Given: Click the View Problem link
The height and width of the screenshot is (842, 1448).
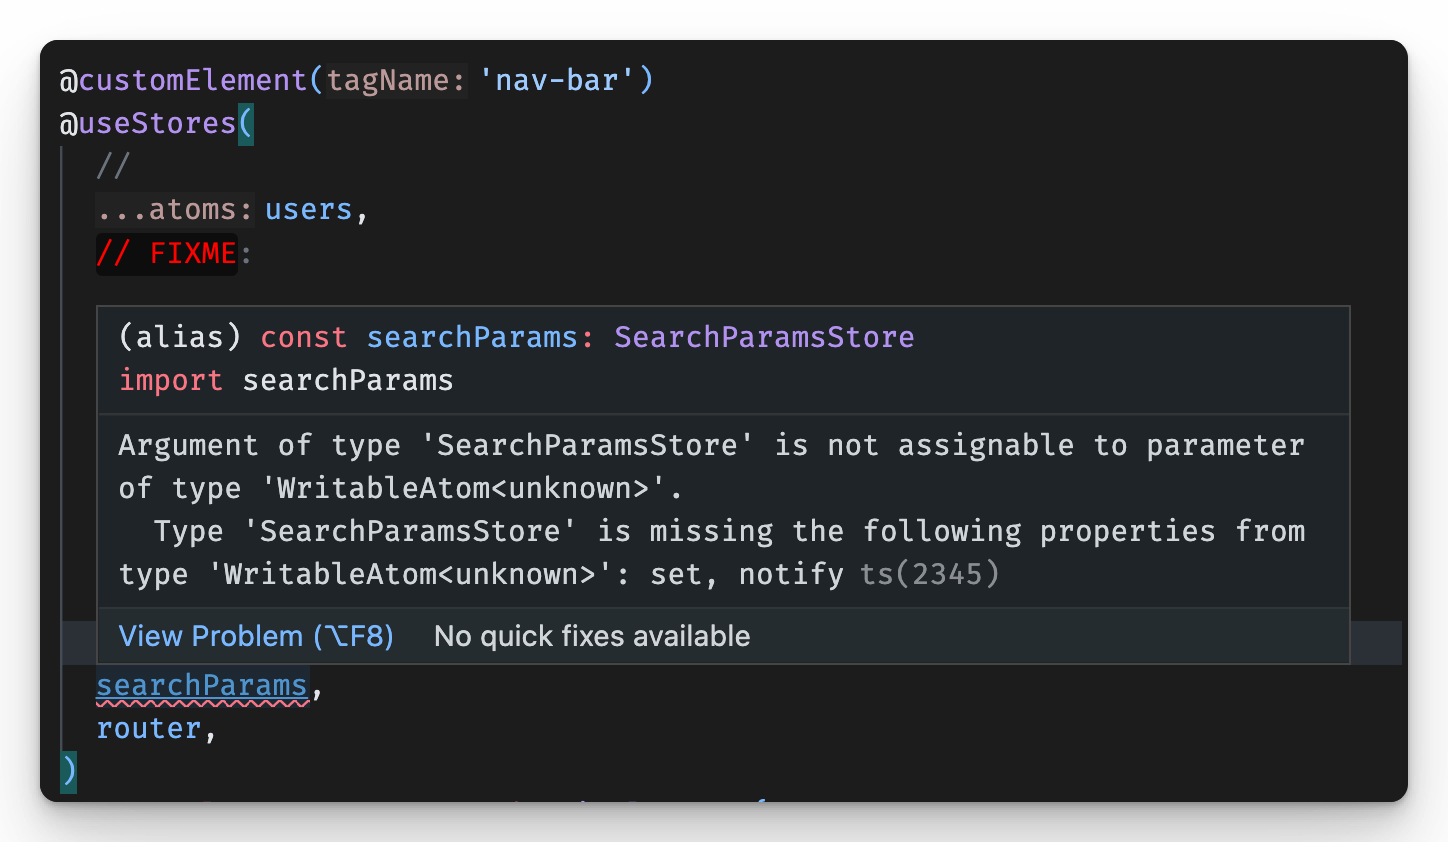Looking at the screenshot, I should (x=255, y=636).
